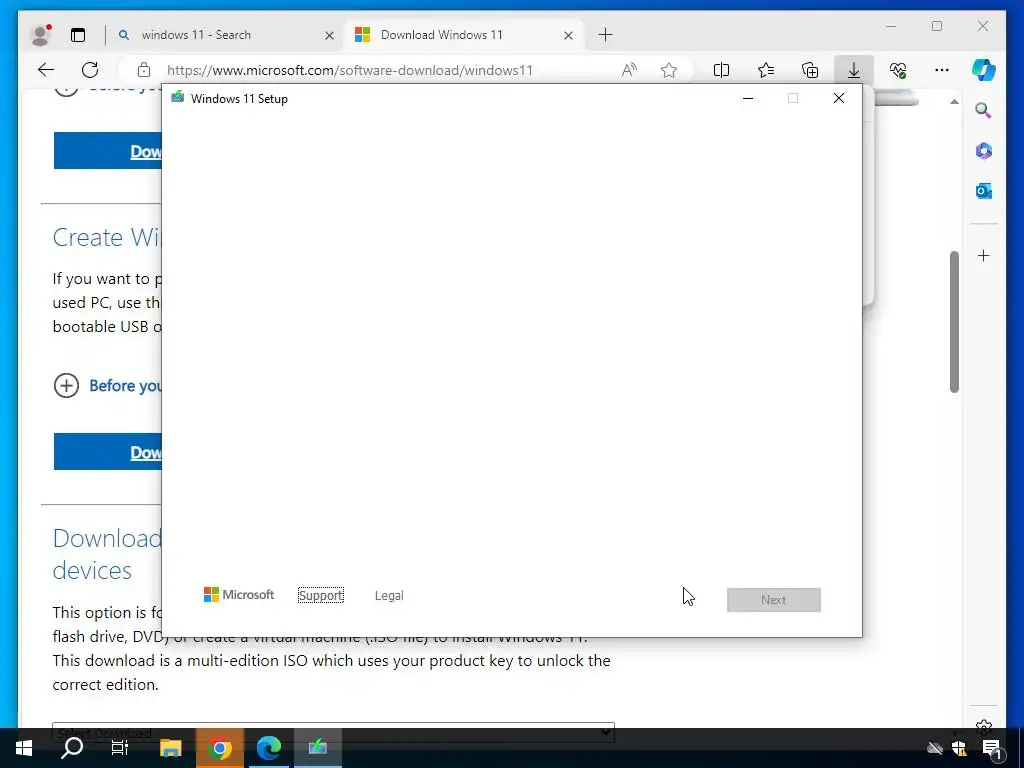
Task: Open the Edge profile avatar icon
Action: tap(41, 35)
